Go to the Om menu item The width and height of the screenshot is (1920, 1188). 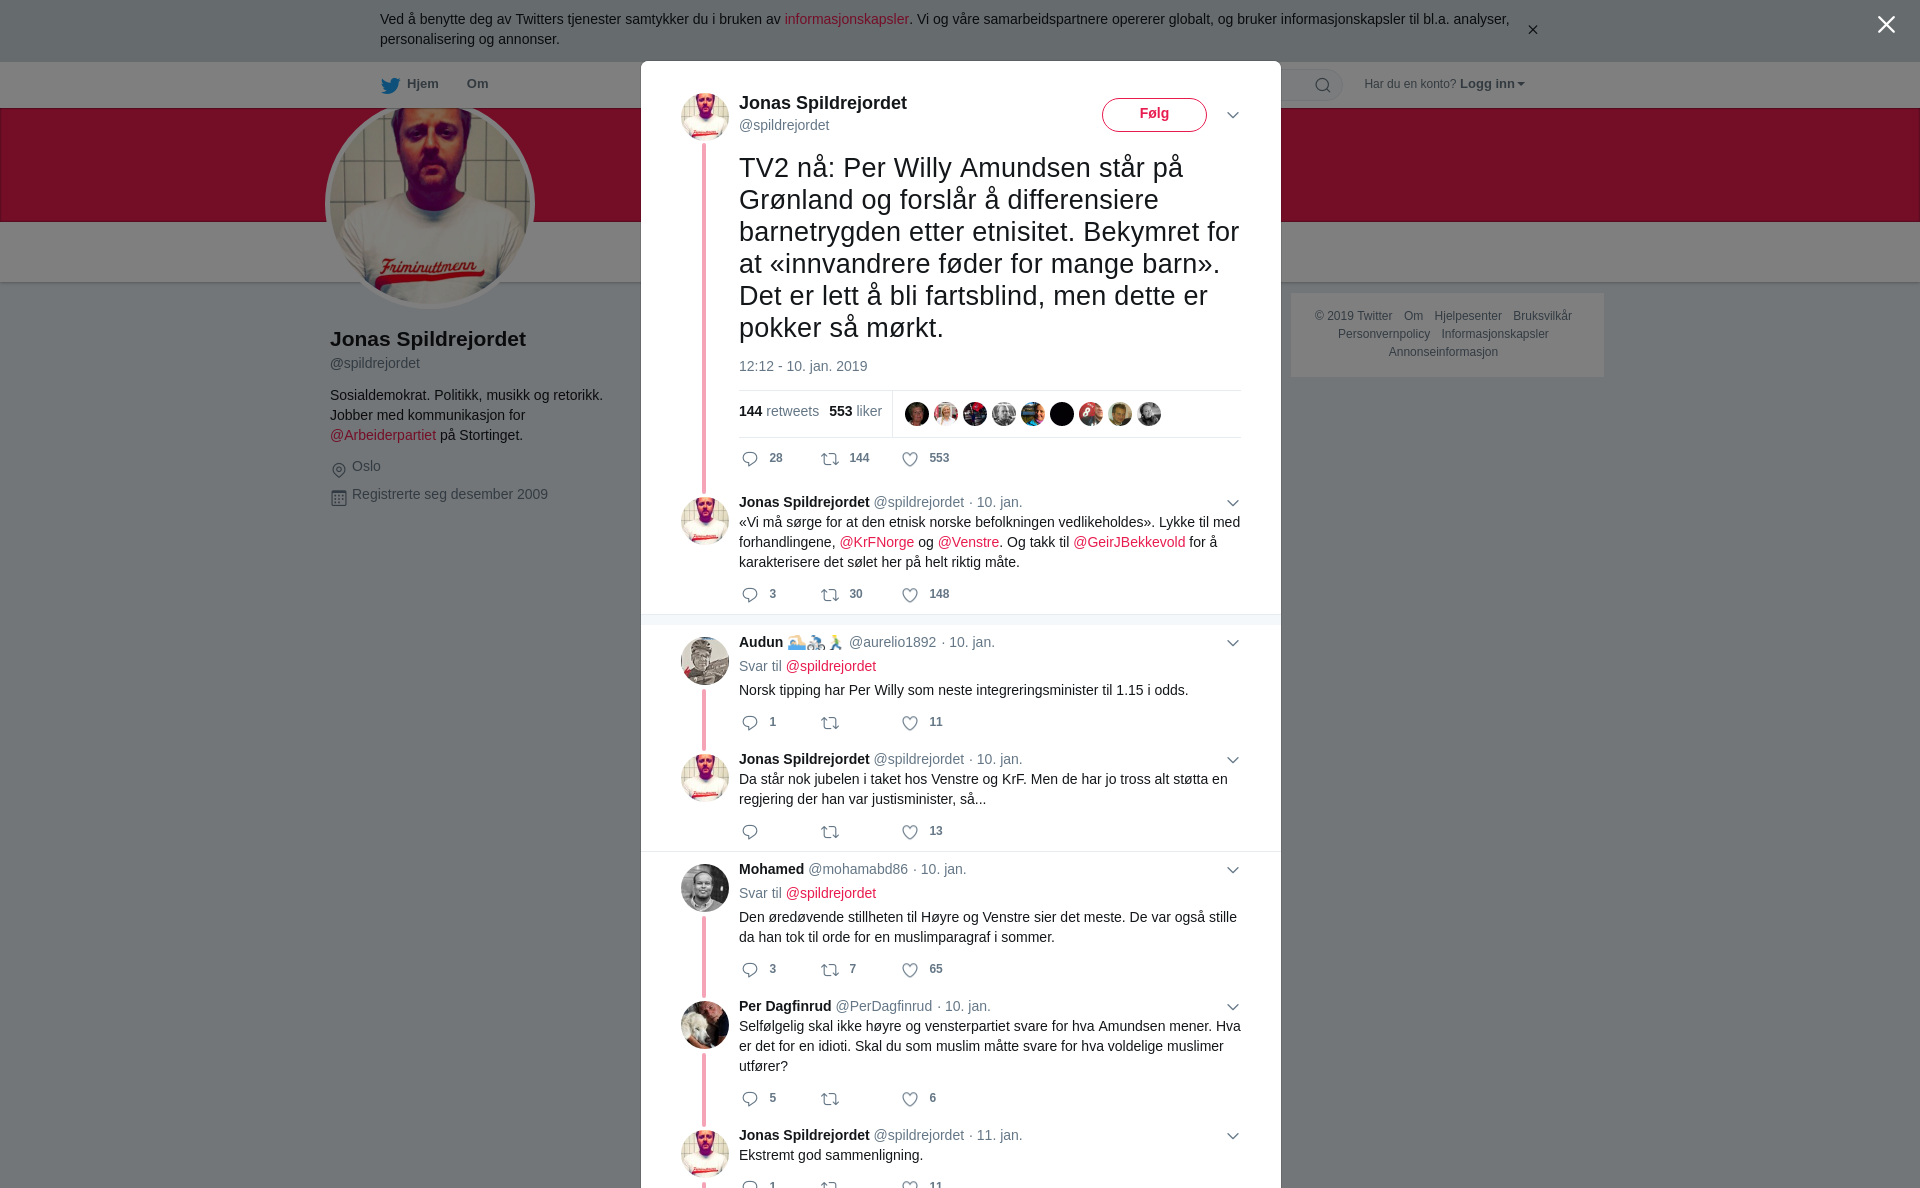pos(477,84)
